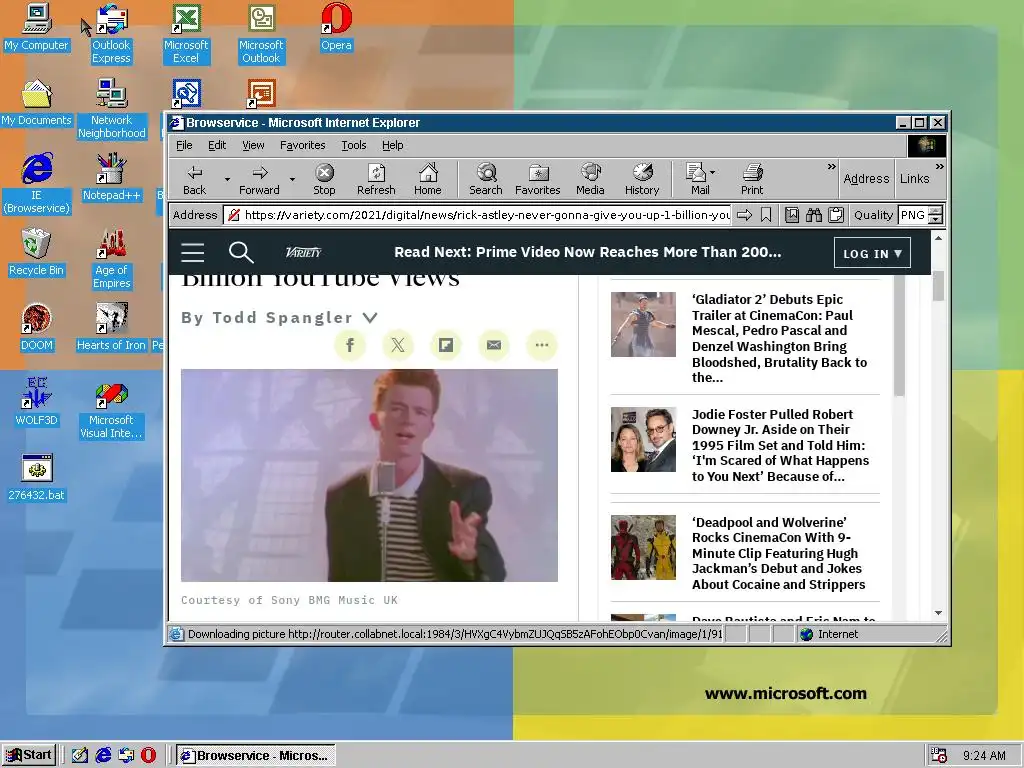Click the Variety logo

[304, 252]
